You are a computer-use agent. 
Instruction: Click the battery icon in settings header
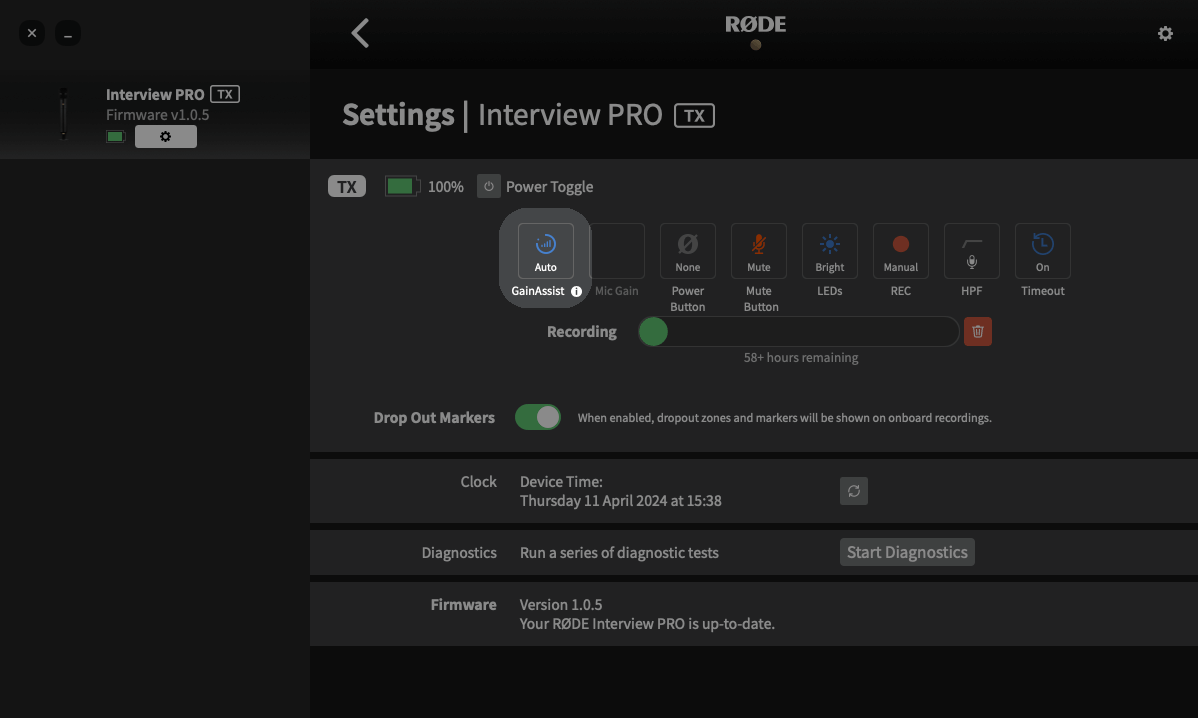402,186
